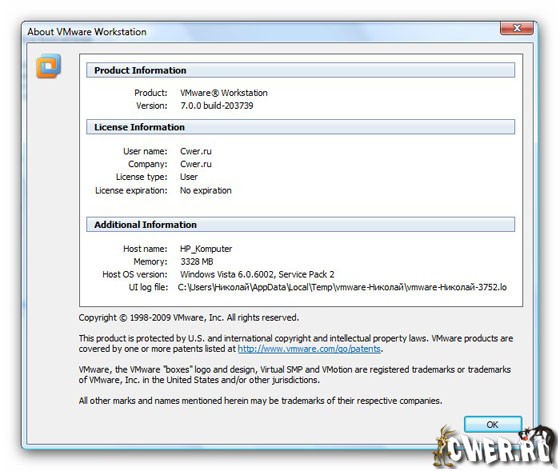The image size is (560, 471).
Task: Click the version text 7.0.0 build-203739
Action: pos(217,106)
